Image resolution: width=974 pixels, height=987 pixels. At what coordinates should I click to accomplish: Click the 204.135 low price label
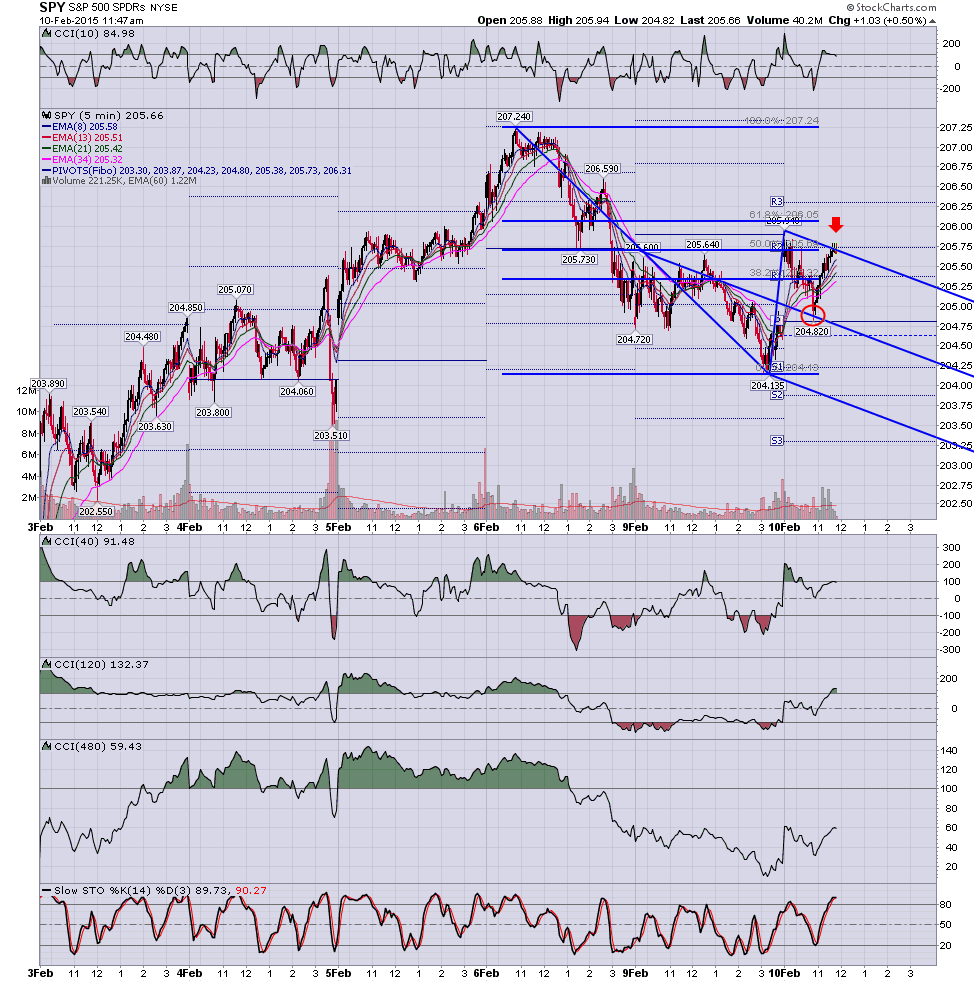pos(768,385)
